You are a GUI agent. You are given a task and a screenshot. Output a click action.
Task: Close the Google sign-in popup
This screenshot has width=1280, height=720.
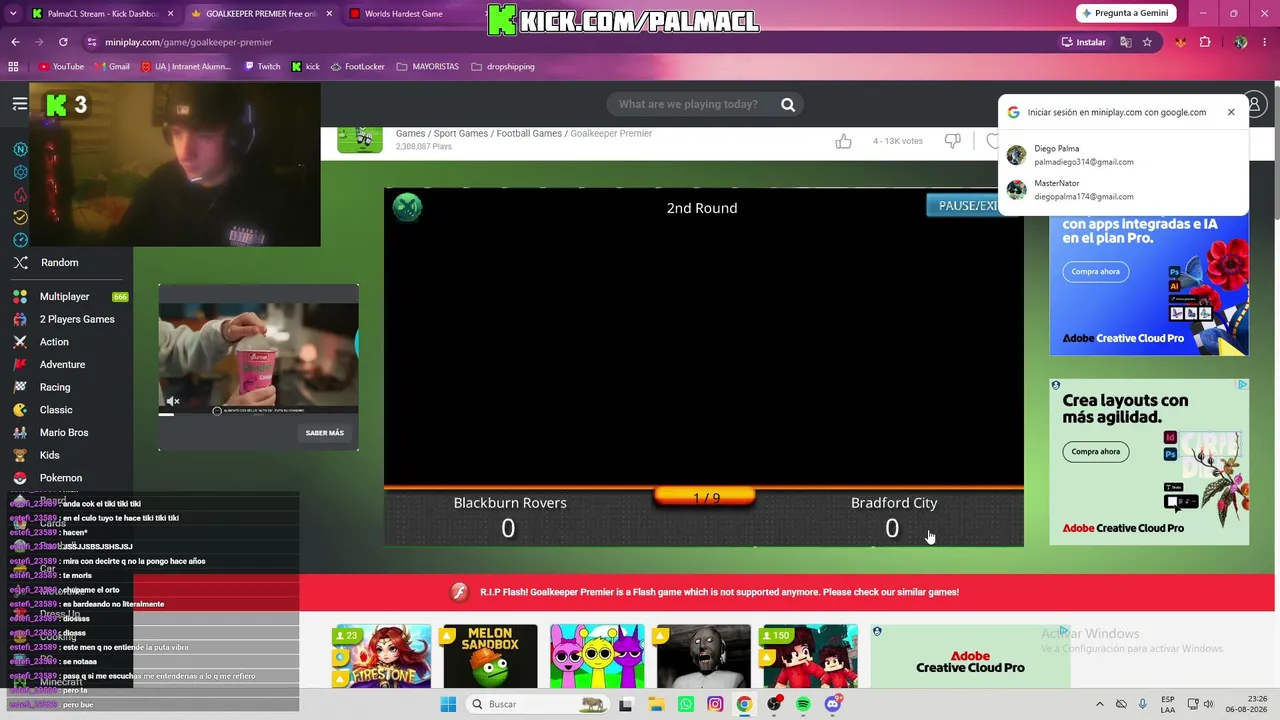(x=1231, y=112)
